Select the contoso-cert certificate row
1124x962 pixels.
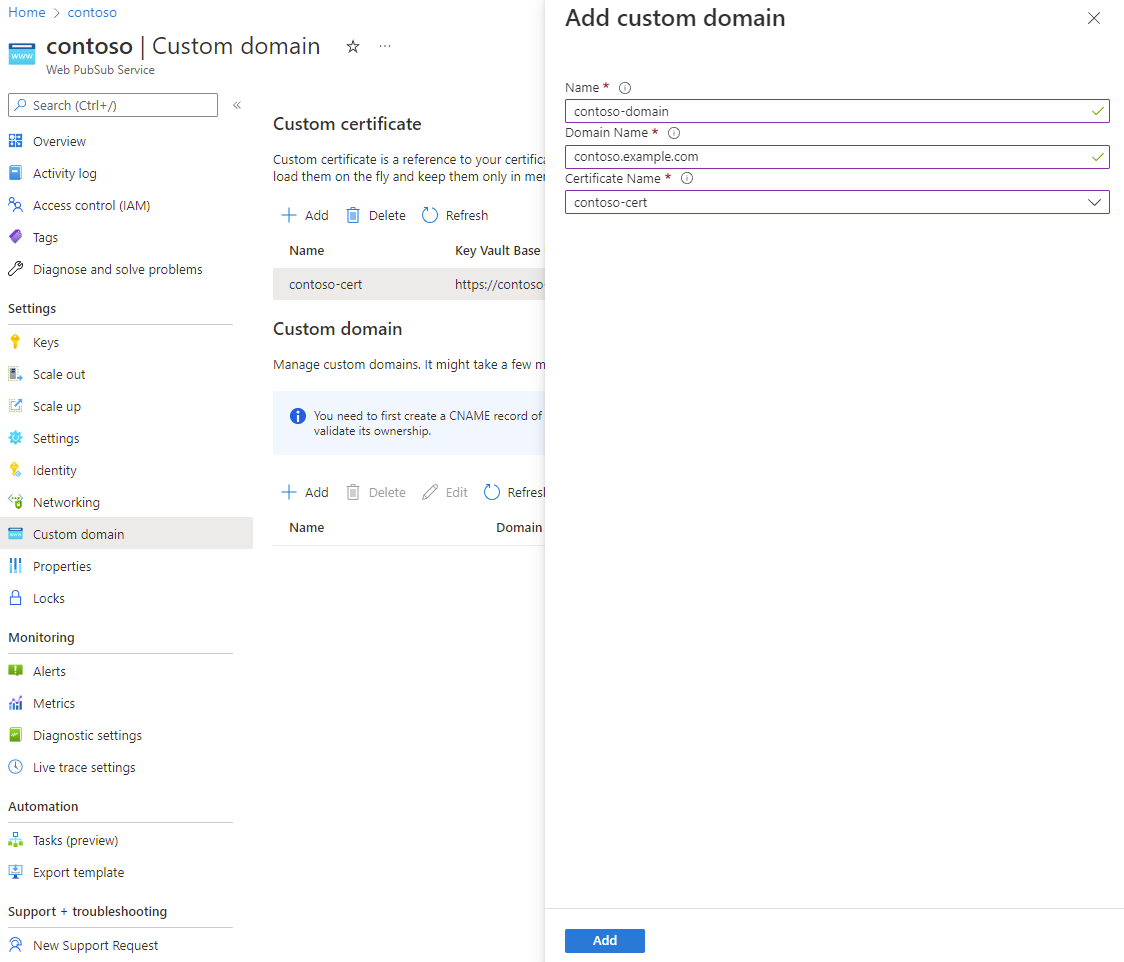pyautogui.click(x=326, y=284)
